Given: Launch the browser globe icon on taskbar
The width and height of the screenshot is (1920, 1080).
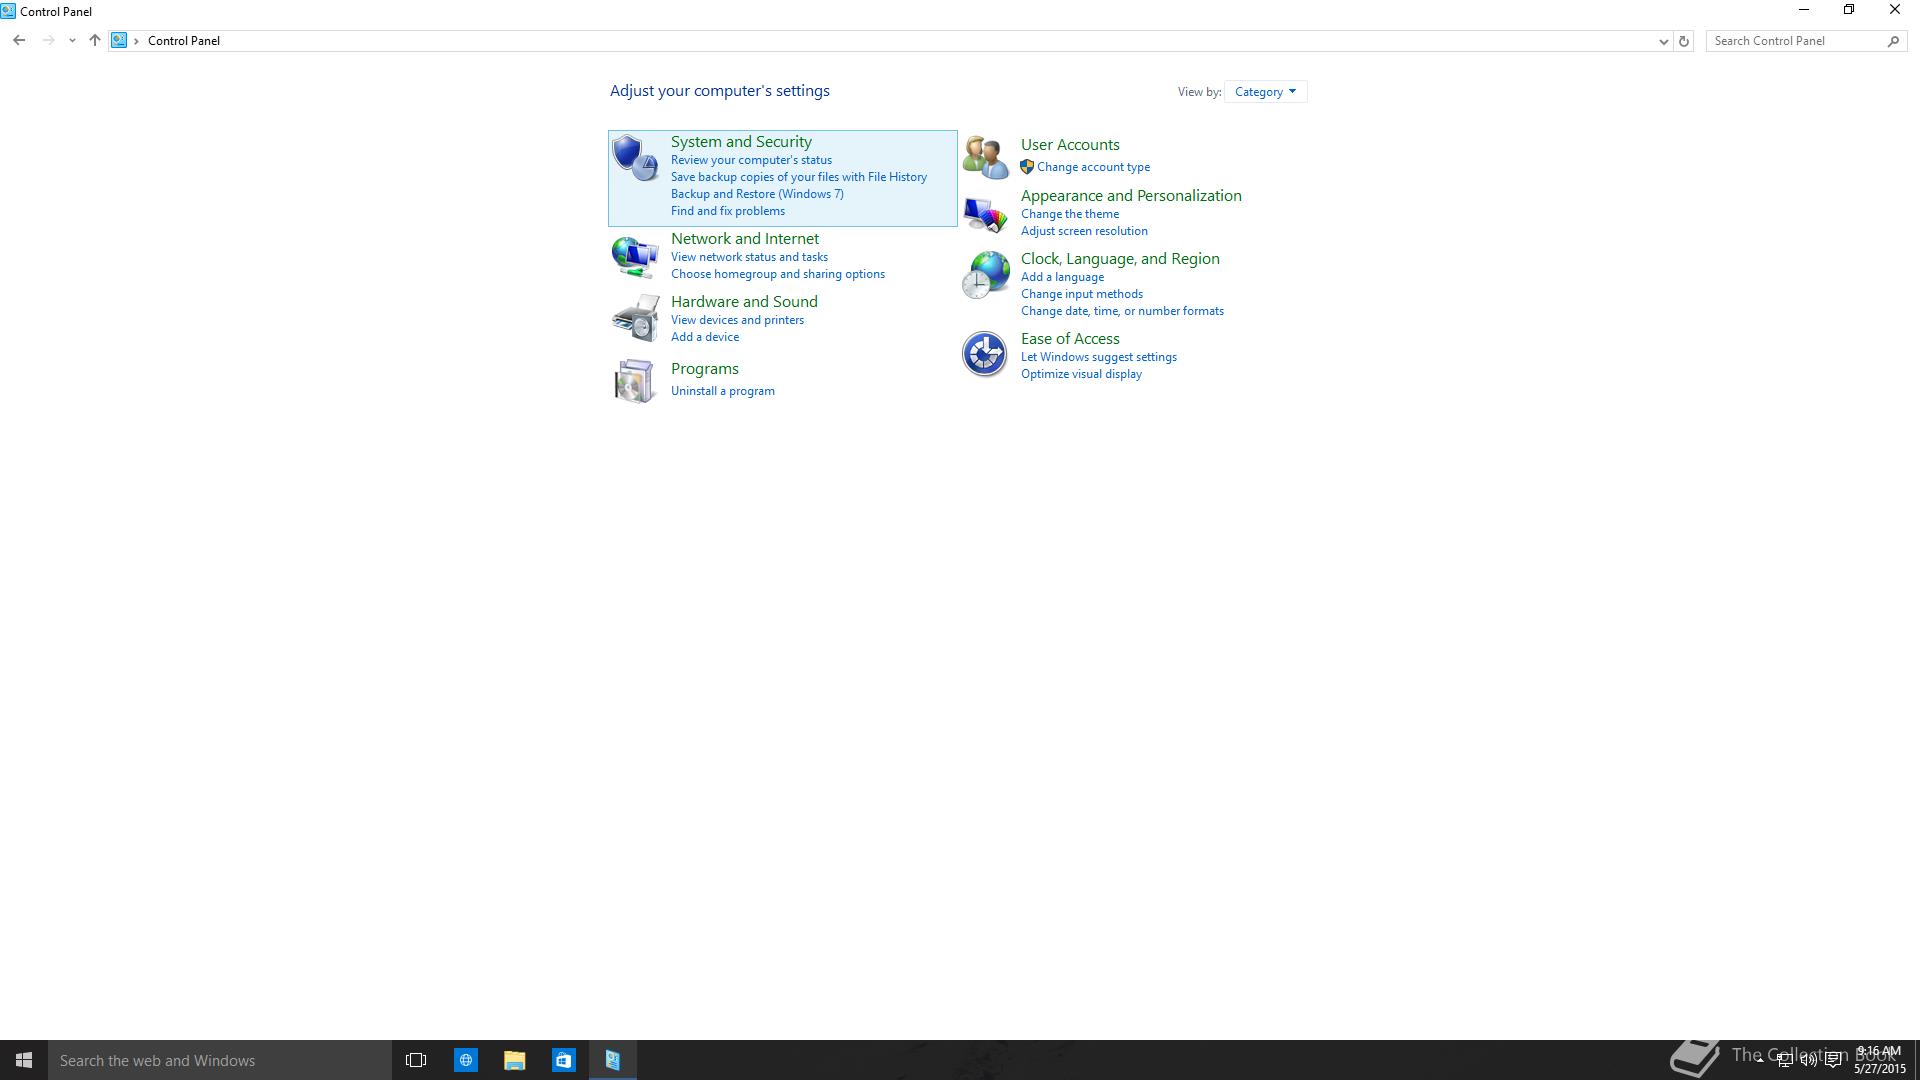Looking at the screenshot, I should 466,1060.
